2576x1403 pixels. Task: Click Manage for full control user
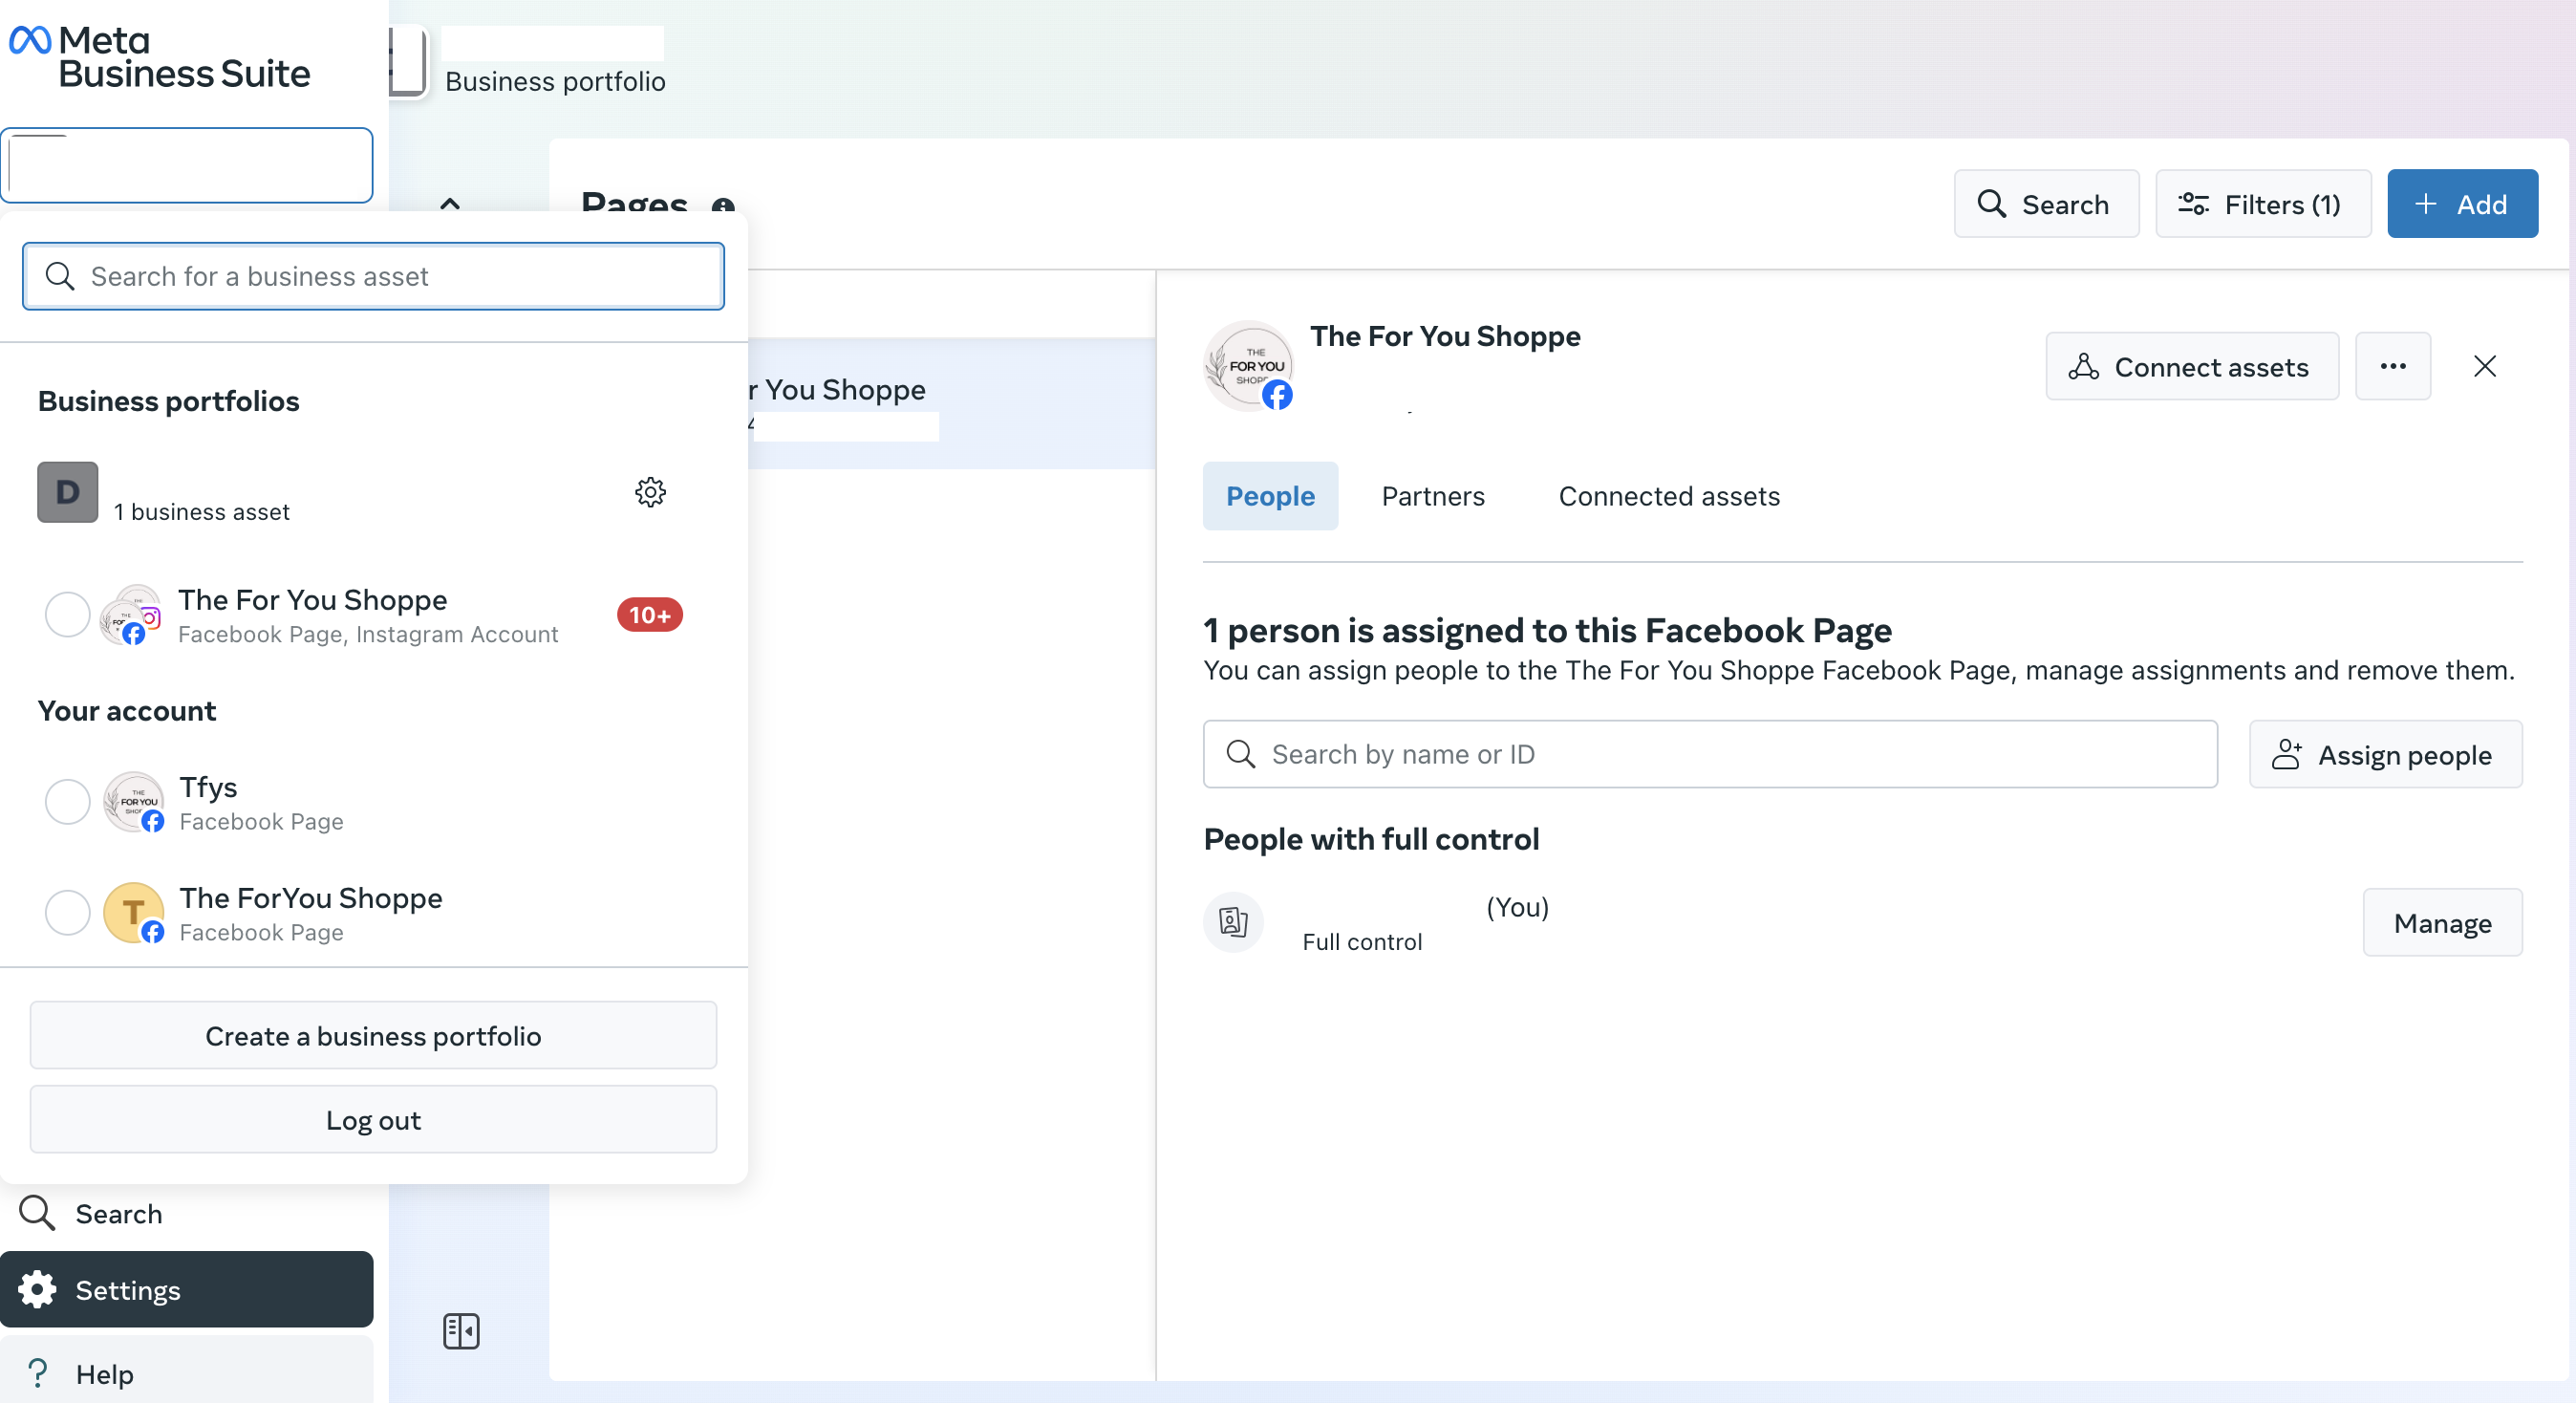[x=2442, y=923]
